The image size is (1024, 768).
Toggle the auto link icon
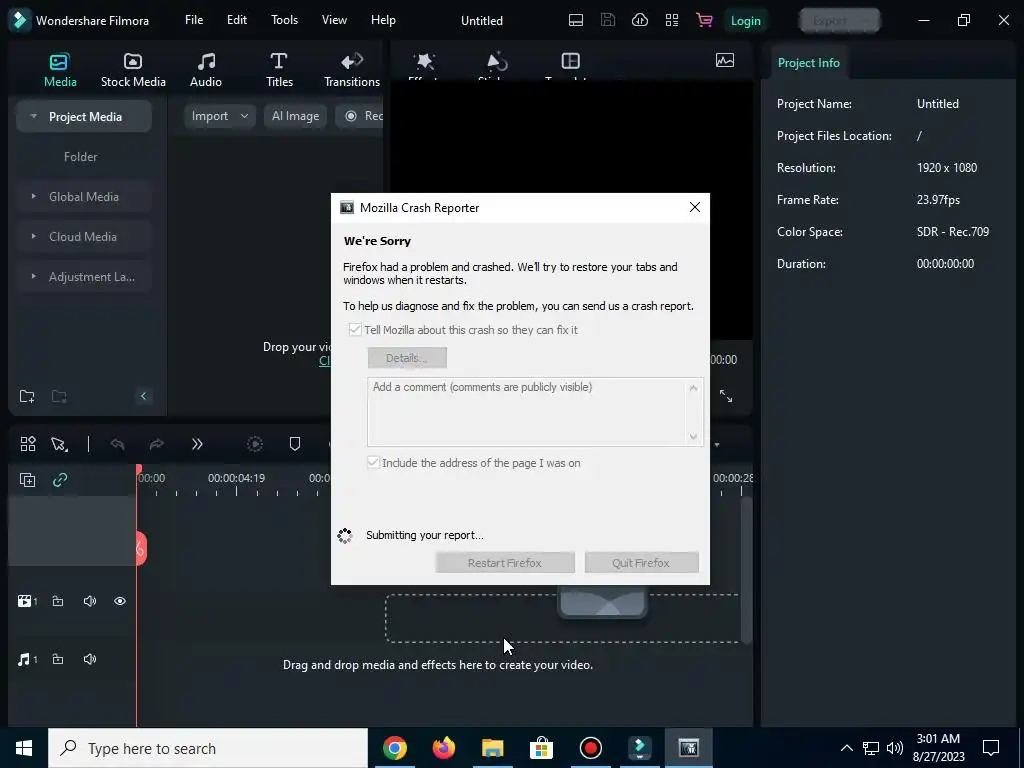tap(60, 480)
